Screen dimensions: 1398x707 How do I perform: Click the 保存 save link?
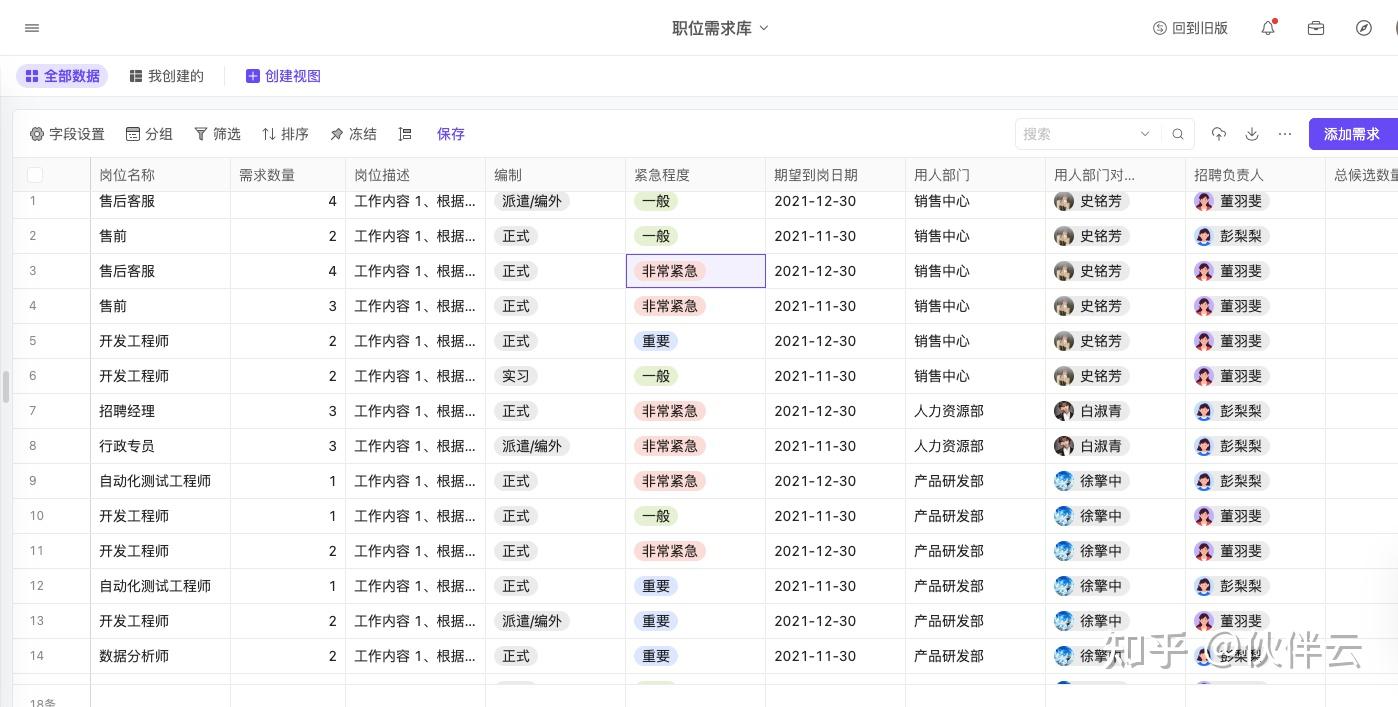tap(451, 134)
